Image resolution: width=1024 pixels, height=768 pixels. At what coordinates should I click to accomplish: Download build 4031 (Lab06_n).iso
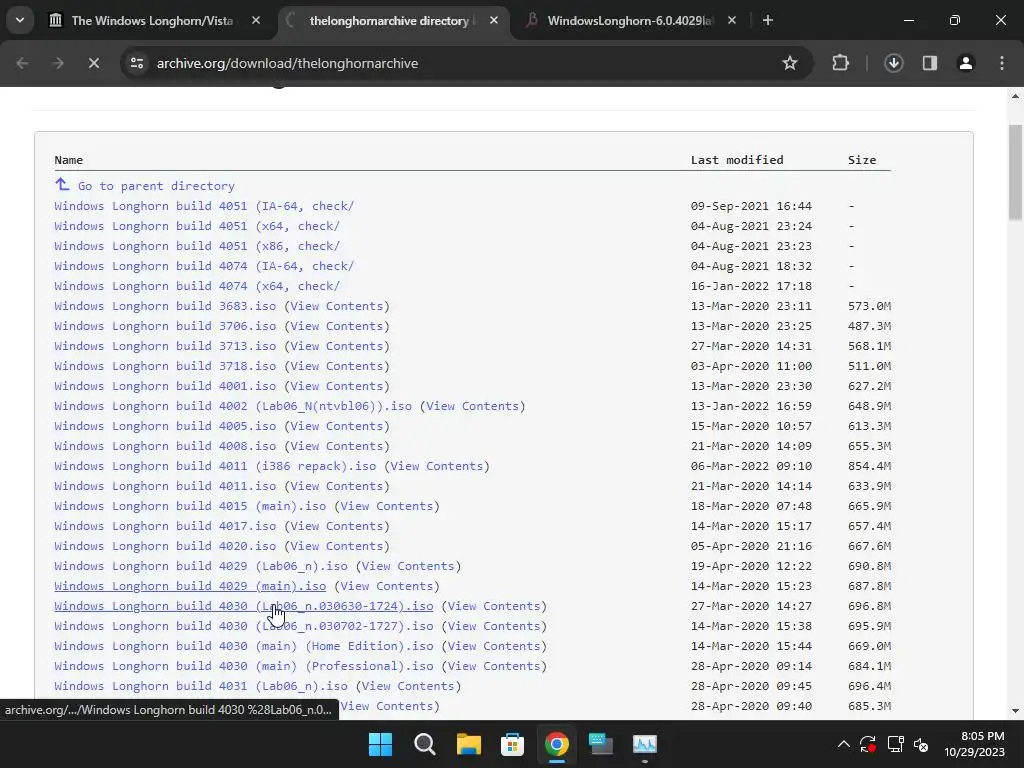[x=200, y=686]
